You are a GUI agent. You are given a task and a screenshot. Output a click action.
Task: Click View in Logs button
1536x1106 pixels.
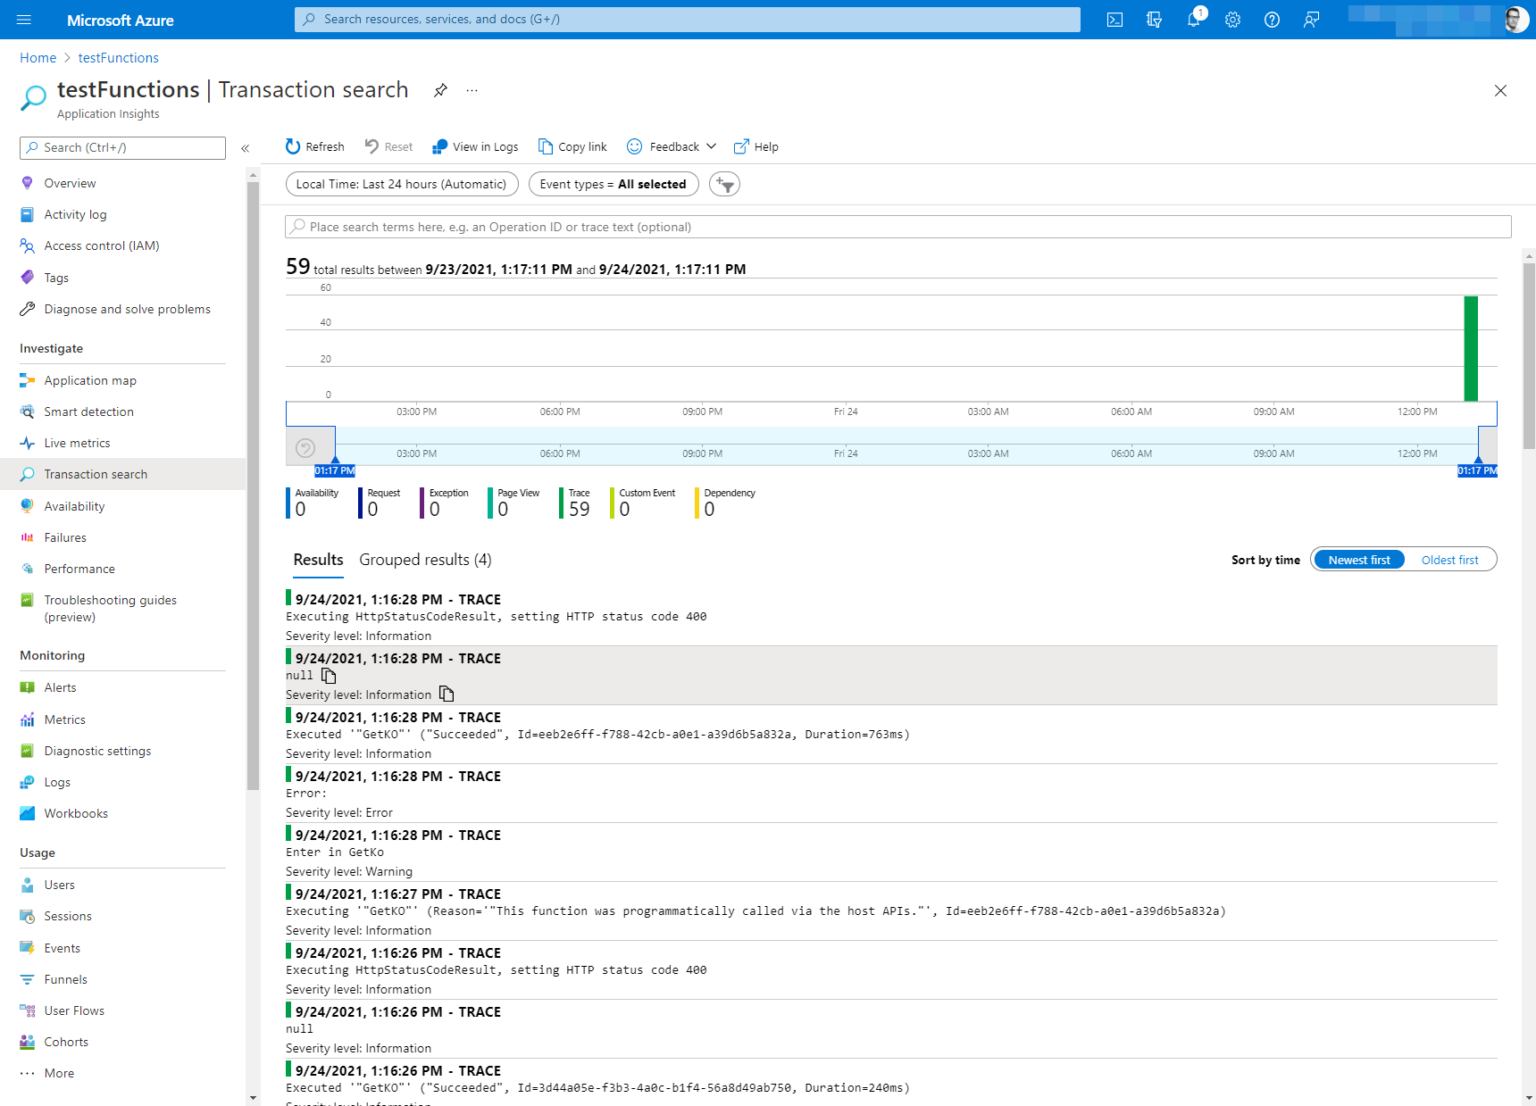[475, 147]
